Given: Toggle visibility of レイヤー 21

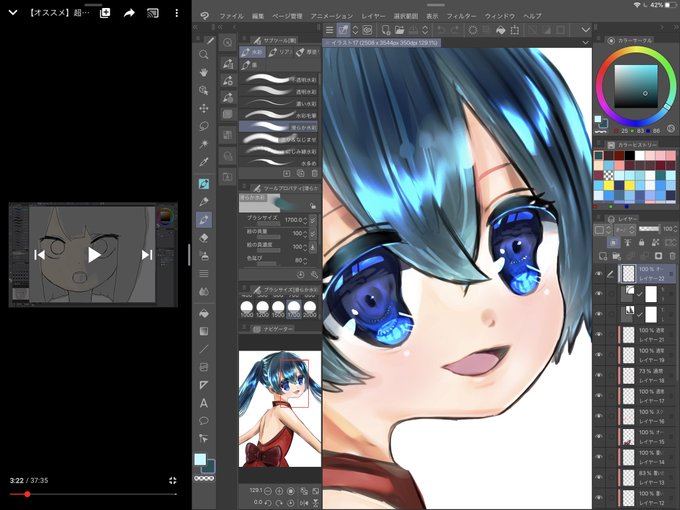Looking at the screenshot, I should pos(599,334).
